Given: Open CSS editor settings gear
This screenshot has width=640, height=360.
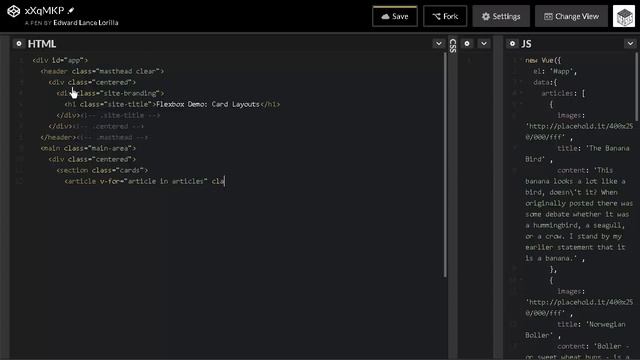Looking at the screenshot, I should pyautogui.click(x=467, y=44).
